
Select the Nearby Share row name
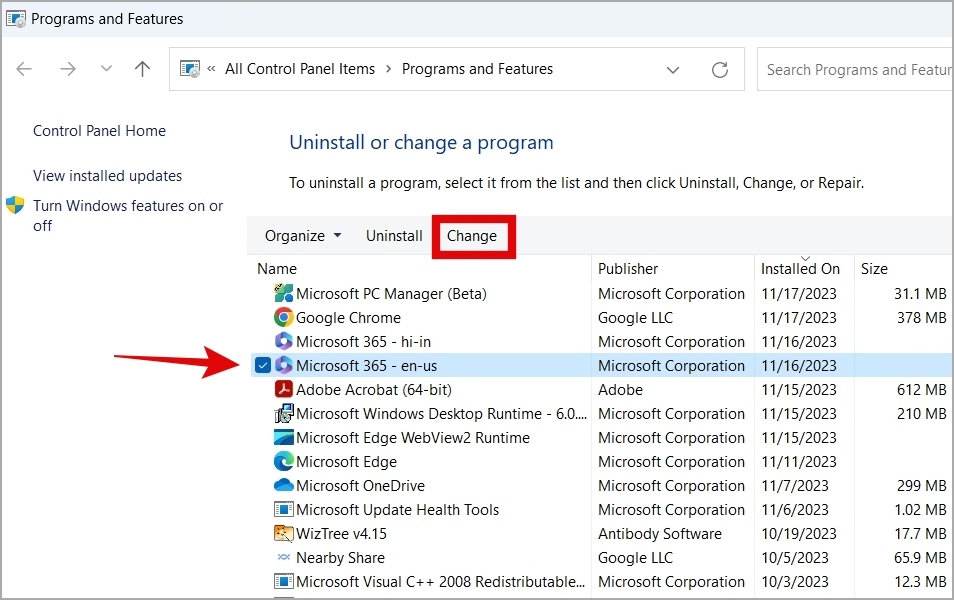[340, 557]
